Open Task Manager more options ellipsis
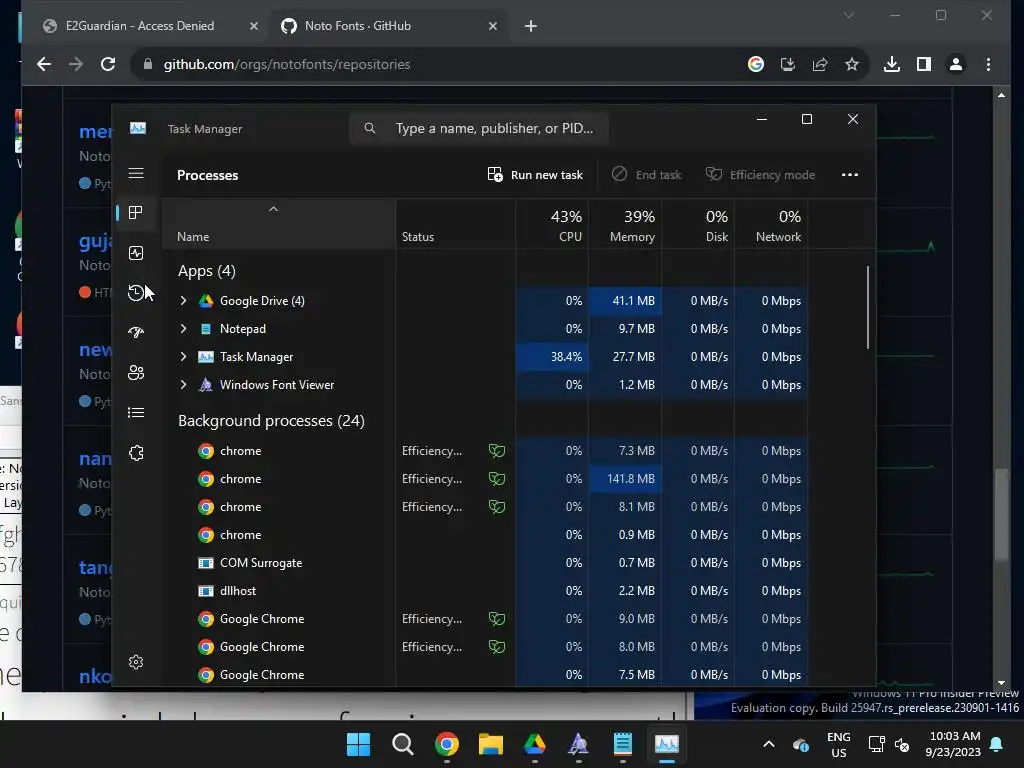The width and height of the screenshot is (1024, 768). click(x=850, y=174)
